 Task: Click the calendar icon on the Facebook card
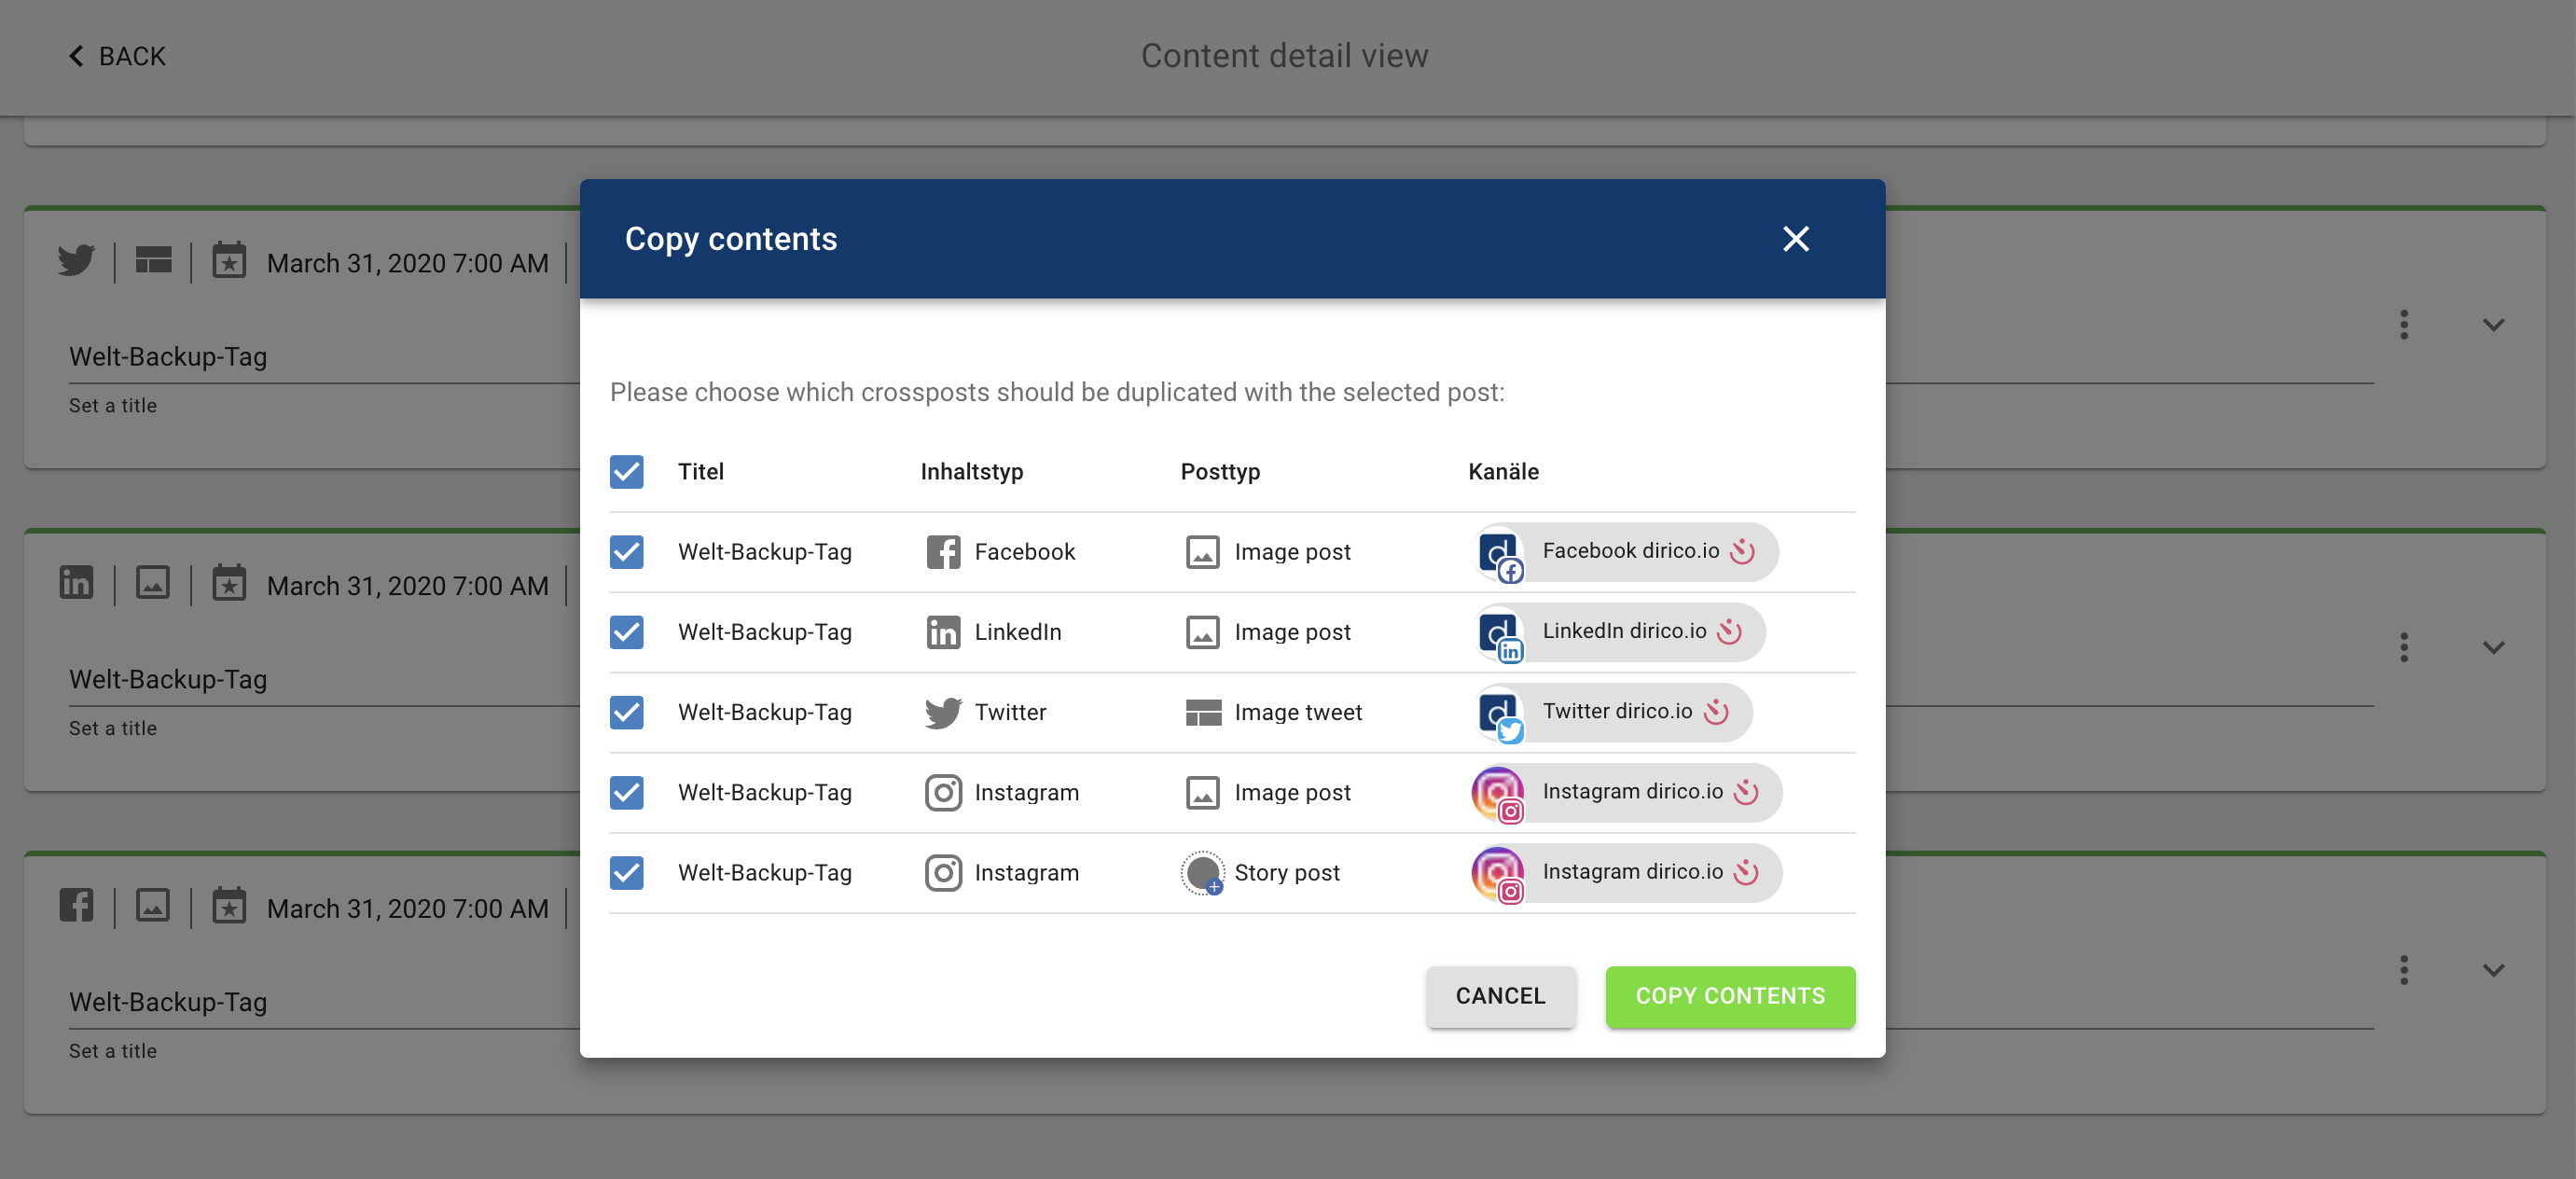(x=229, y=905)
